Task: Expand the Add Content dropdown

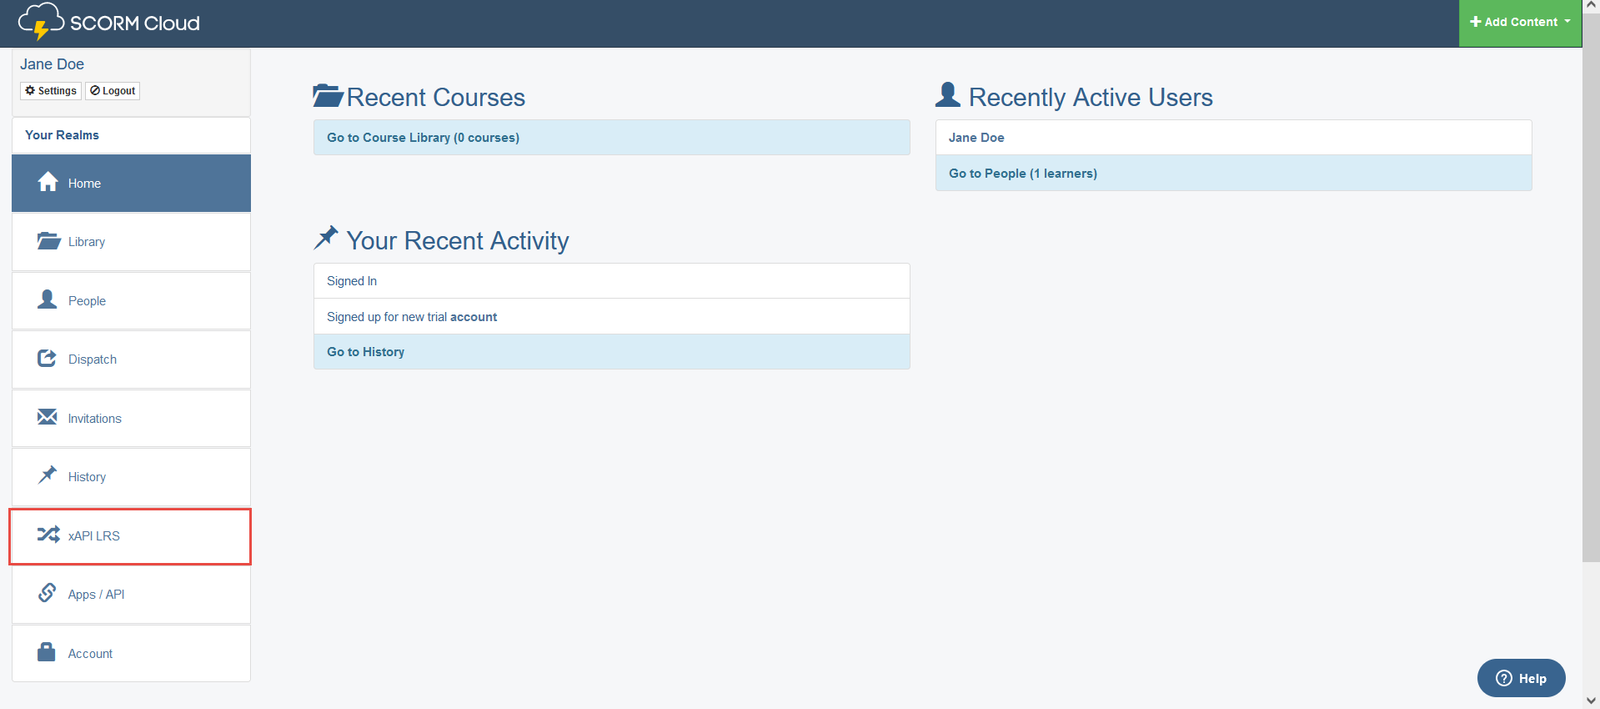Action: click(1519, 22)
